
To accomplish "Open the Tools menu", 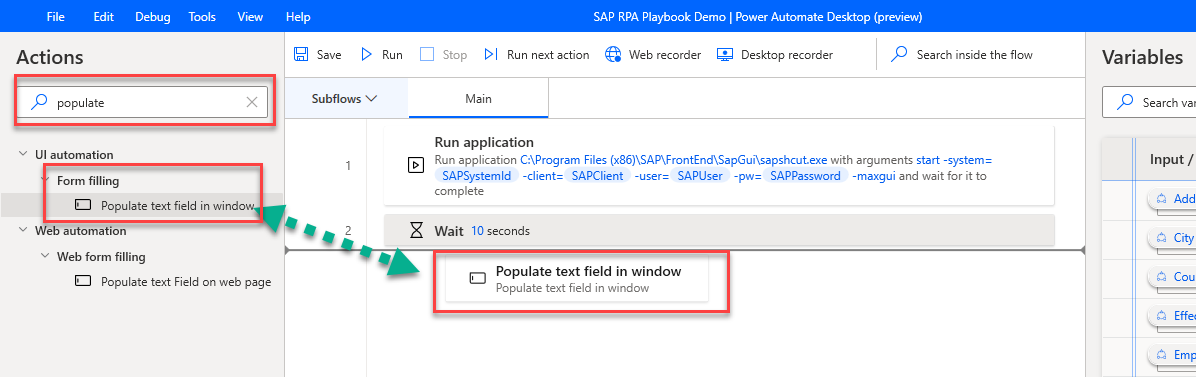I will (x=202, y=16).
